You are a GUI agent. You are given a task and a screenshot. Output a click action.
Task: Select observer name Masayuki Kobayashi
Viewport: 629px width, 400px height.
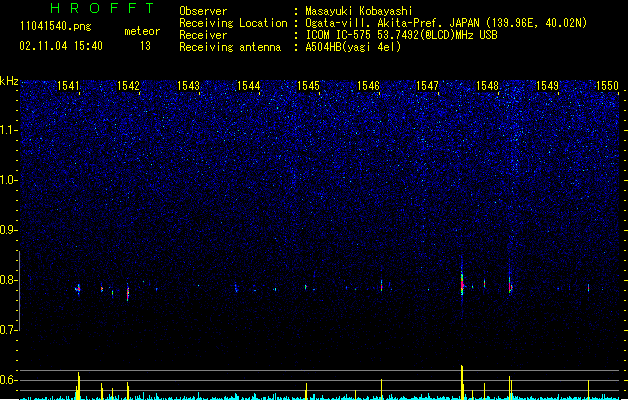359,11
